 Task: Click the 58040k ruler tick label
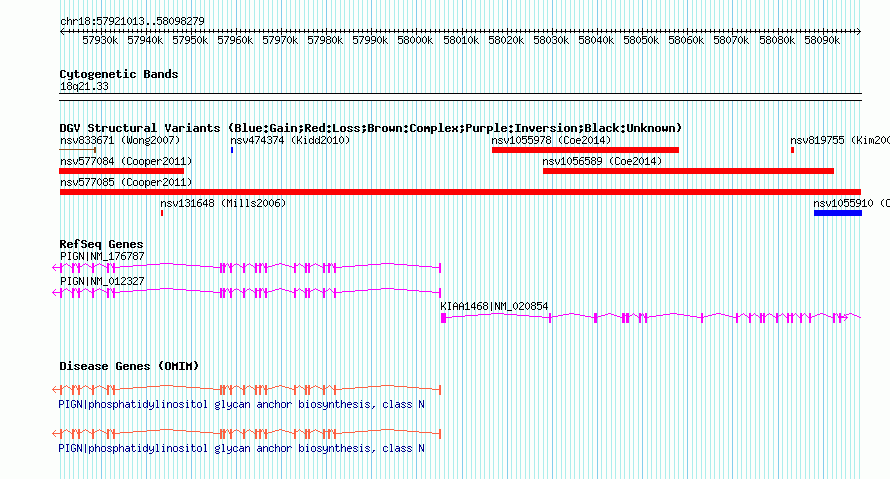(596, 40)
